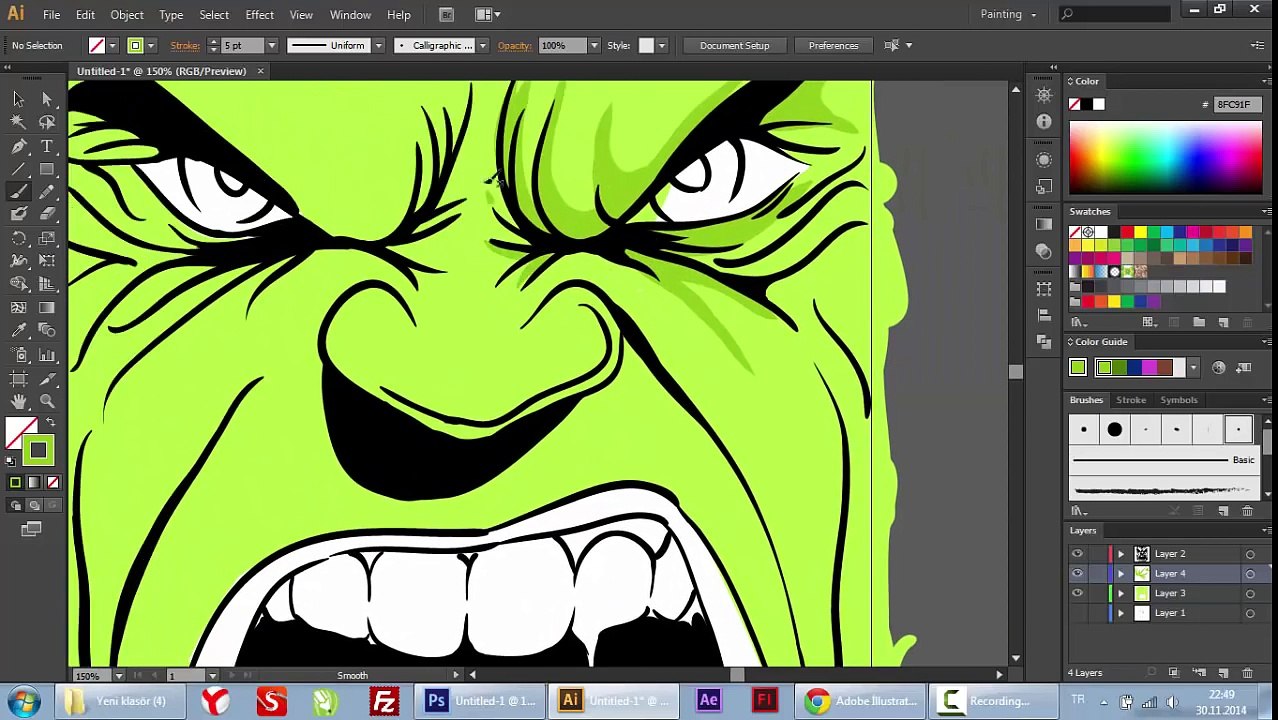The height and width of the screenshot is (720, 1278).
Task: Select the Pen tool
Action: tap(18, 146)
